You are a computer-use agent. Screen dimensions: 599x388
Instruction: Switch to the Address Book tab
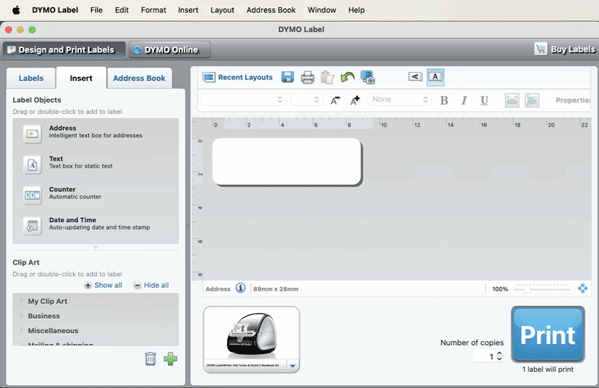[x=139, y=78]
